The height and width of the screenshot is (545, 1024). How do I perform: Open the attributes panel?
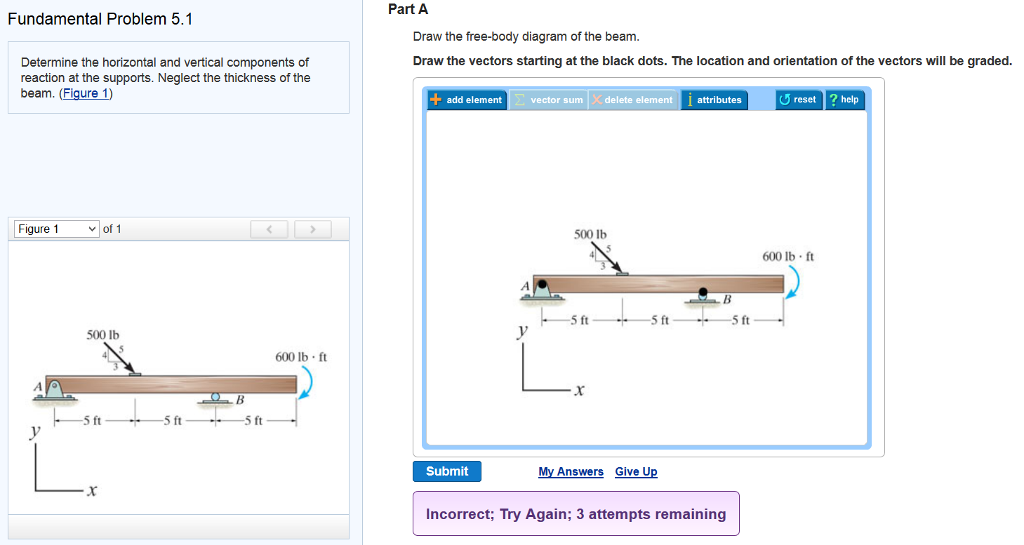click(714, 100)
